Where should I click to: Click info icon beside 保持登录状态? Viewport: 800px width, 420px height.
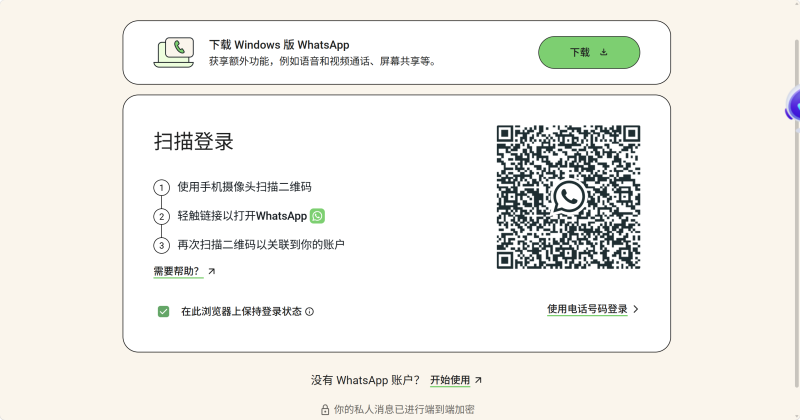tap(310, 311)
